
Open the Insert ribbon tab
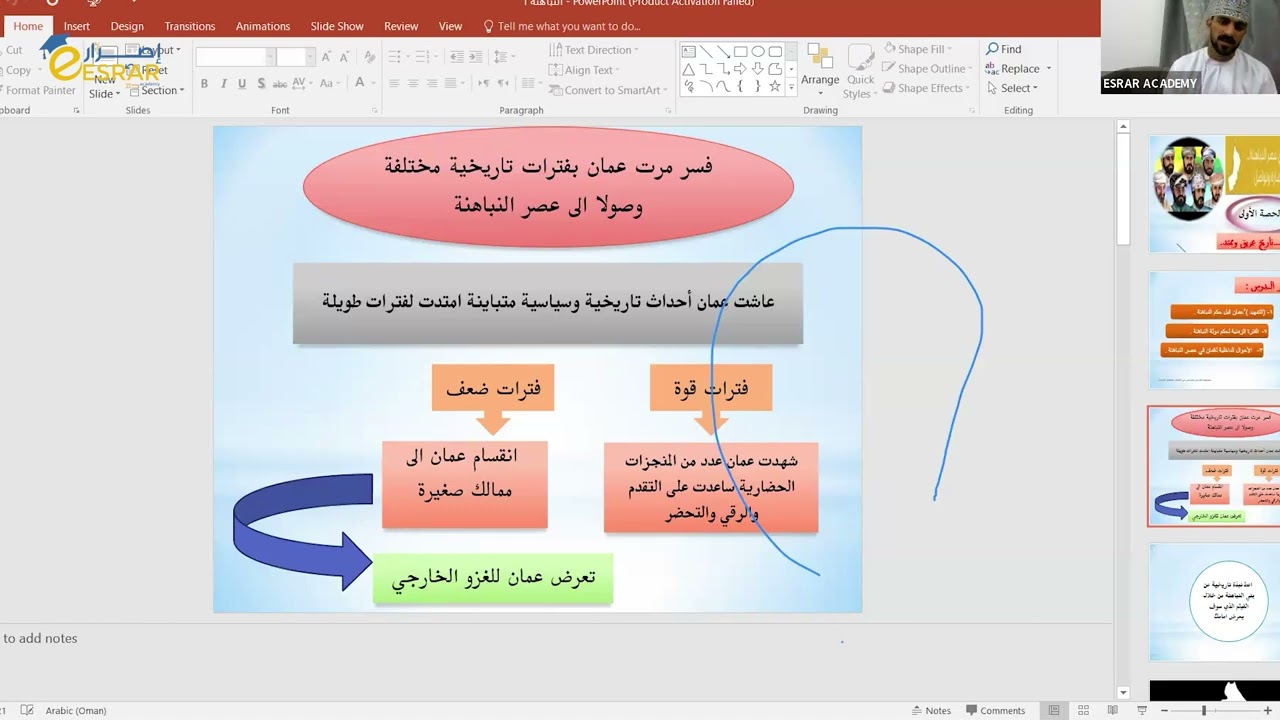point(77,26)
